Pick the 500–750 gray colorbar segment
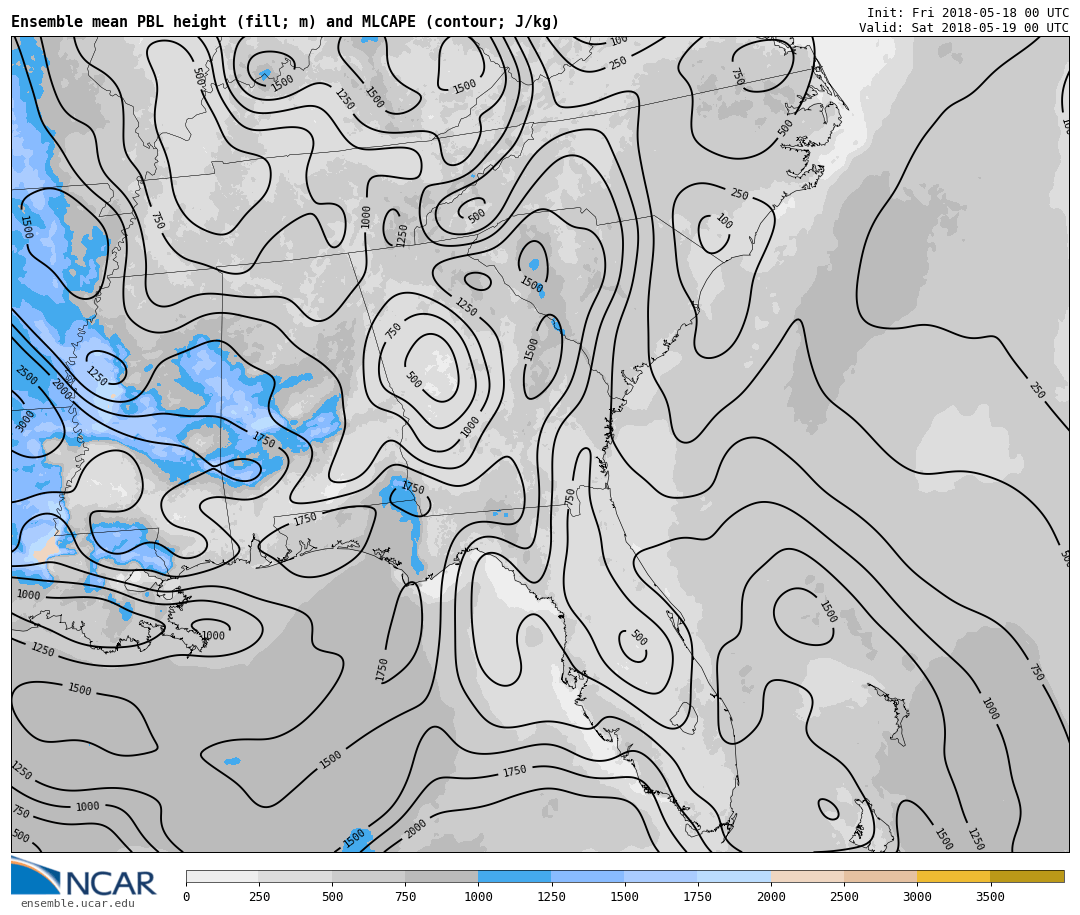The image size is (1080, 915). (x=368, y=876)
